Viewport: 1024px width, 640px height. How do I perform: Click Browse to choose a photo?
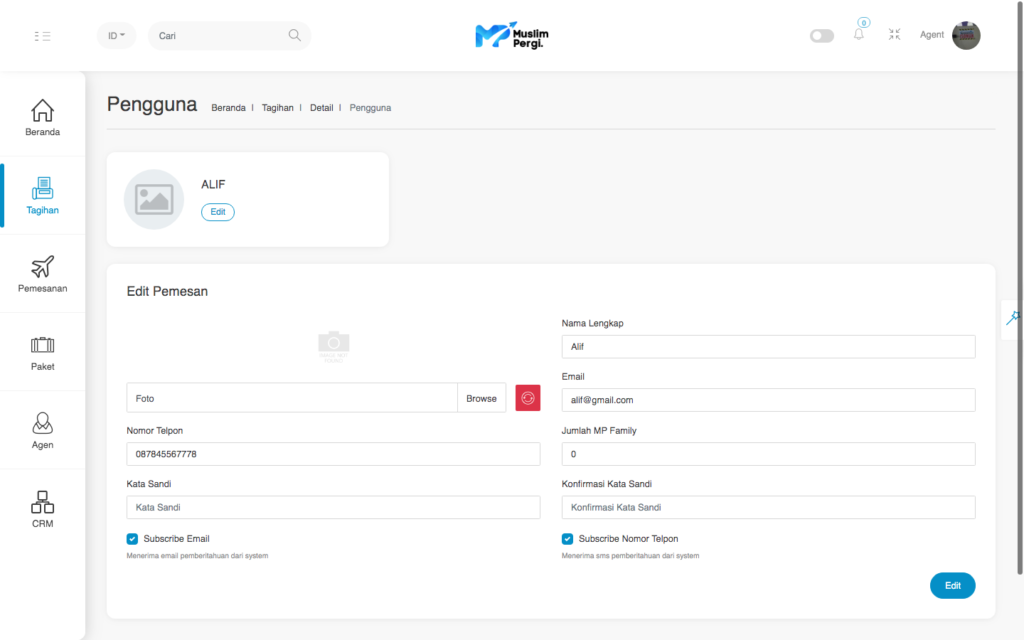(481, 398)
